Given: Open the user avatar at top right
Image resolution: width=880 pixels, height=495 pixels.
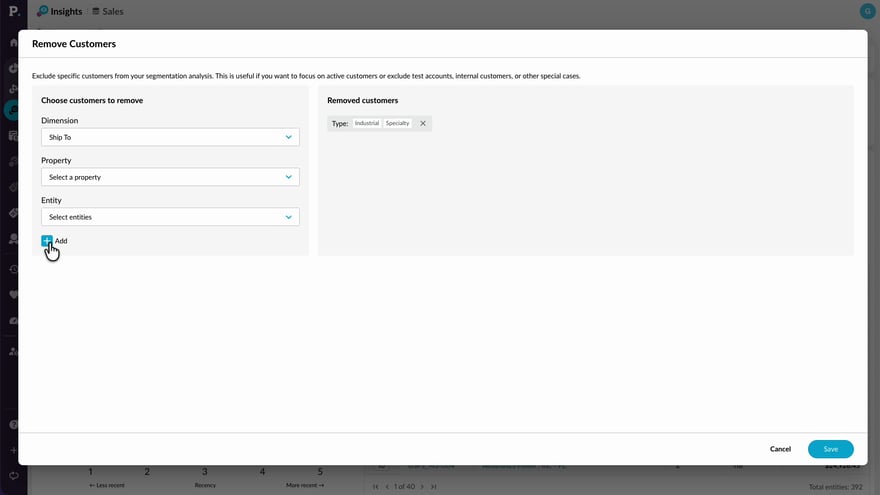Looking at the screenshot, I should (x=867, y=11).
